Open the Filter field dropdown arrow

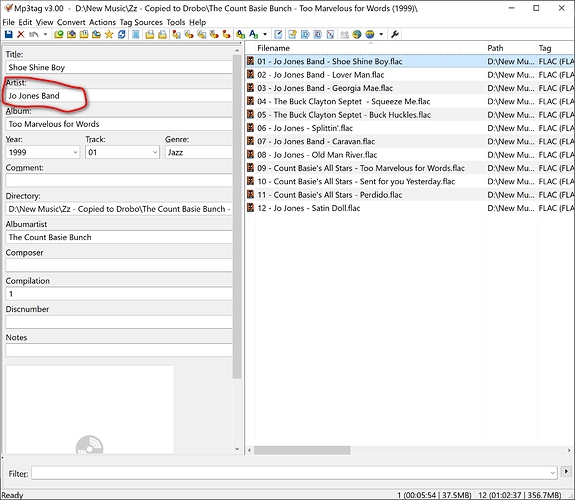pos(553,473)
